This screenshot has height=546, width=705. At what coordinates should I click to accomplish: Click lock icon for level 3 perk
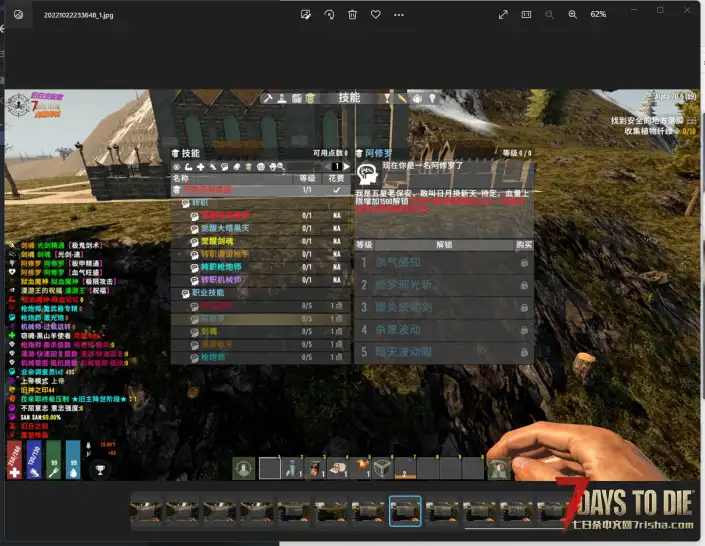524,308
